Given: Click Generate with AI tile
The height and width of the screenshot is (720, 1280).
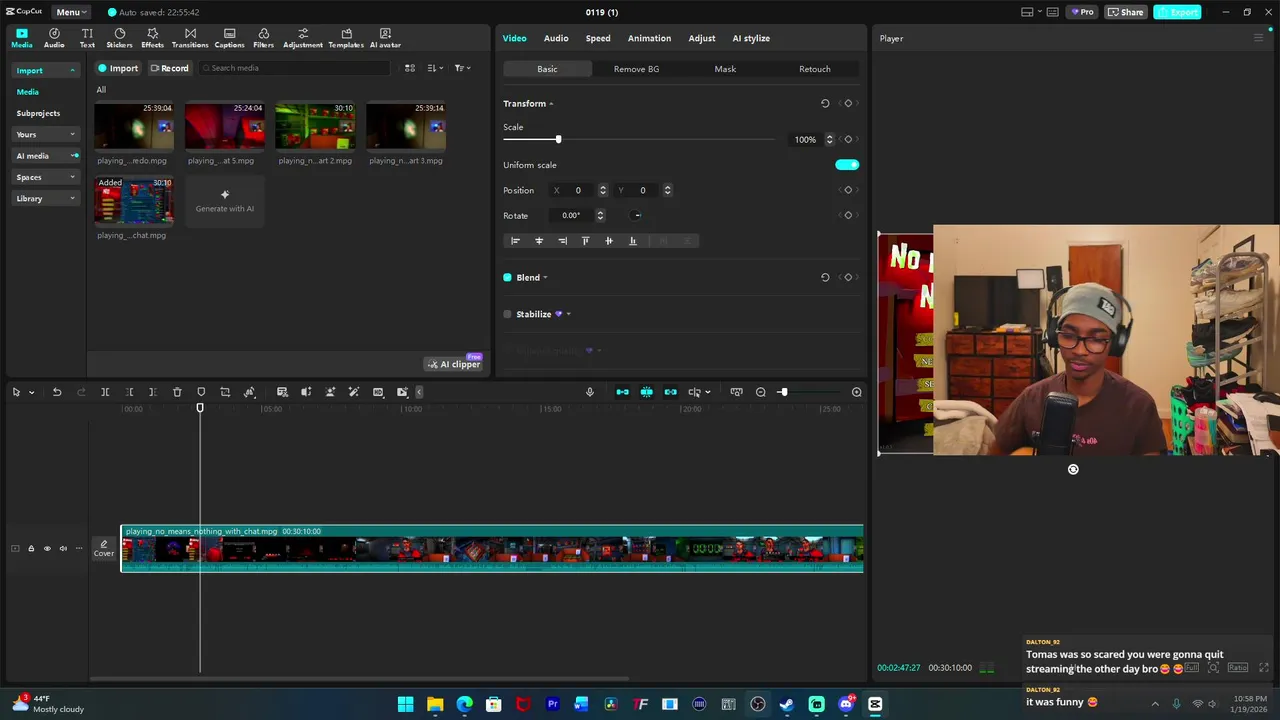Looking at the screenshot, I should pyautogui.click(x=225, y=201).
